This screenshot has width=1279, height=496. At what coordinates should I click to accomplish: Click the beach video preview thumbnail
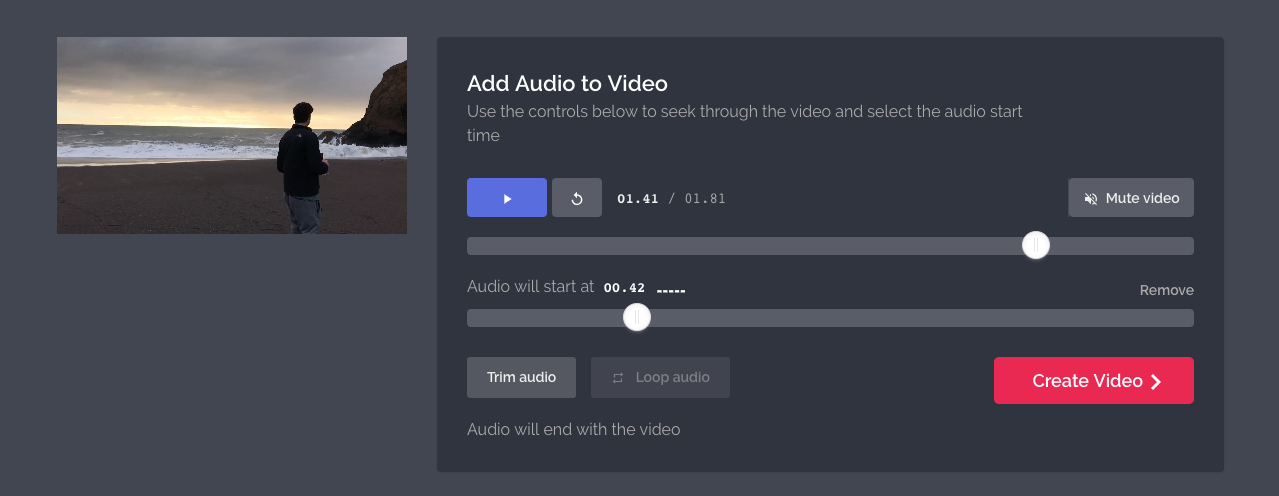coord(232,135)
